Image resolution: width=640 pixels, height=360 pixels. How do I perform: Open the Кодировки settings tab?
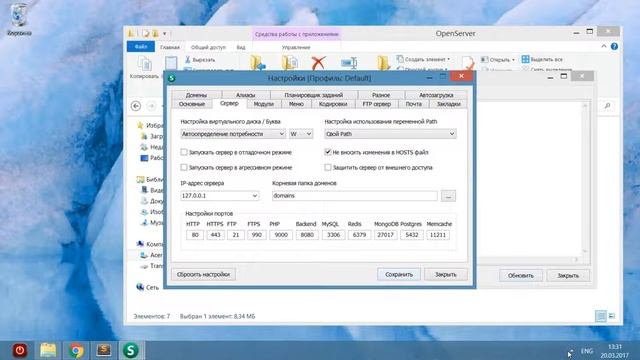click(x=333, y=104)
